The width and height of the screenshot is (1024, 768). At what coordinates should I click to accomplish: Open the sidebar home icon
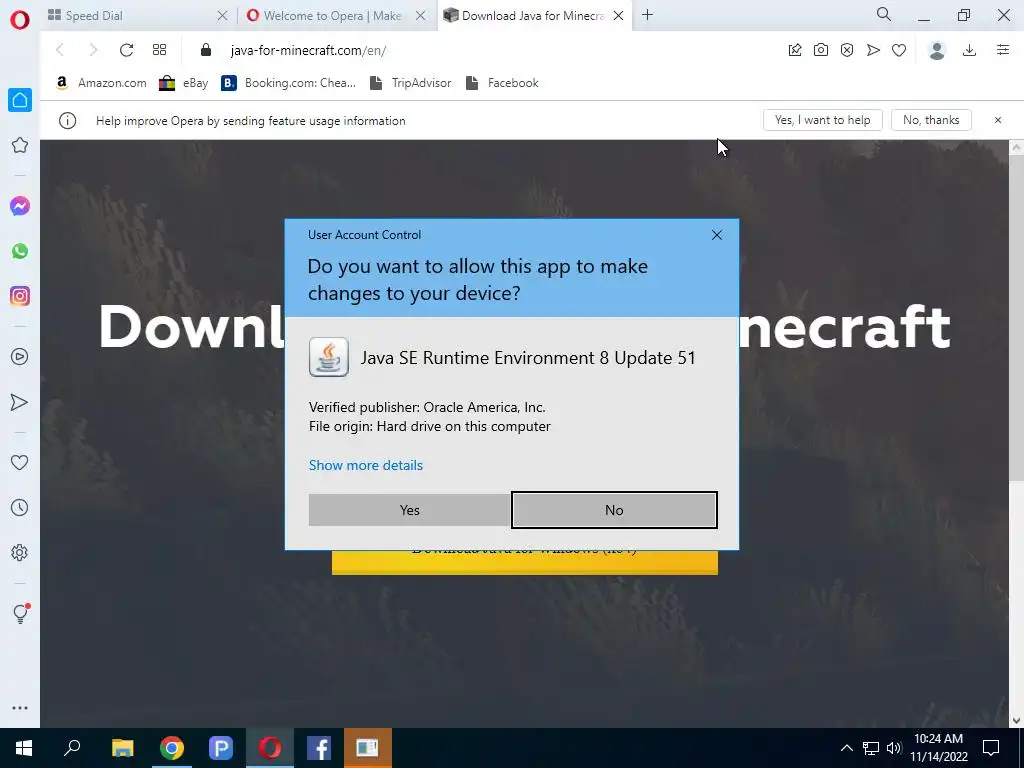[20, 100]
